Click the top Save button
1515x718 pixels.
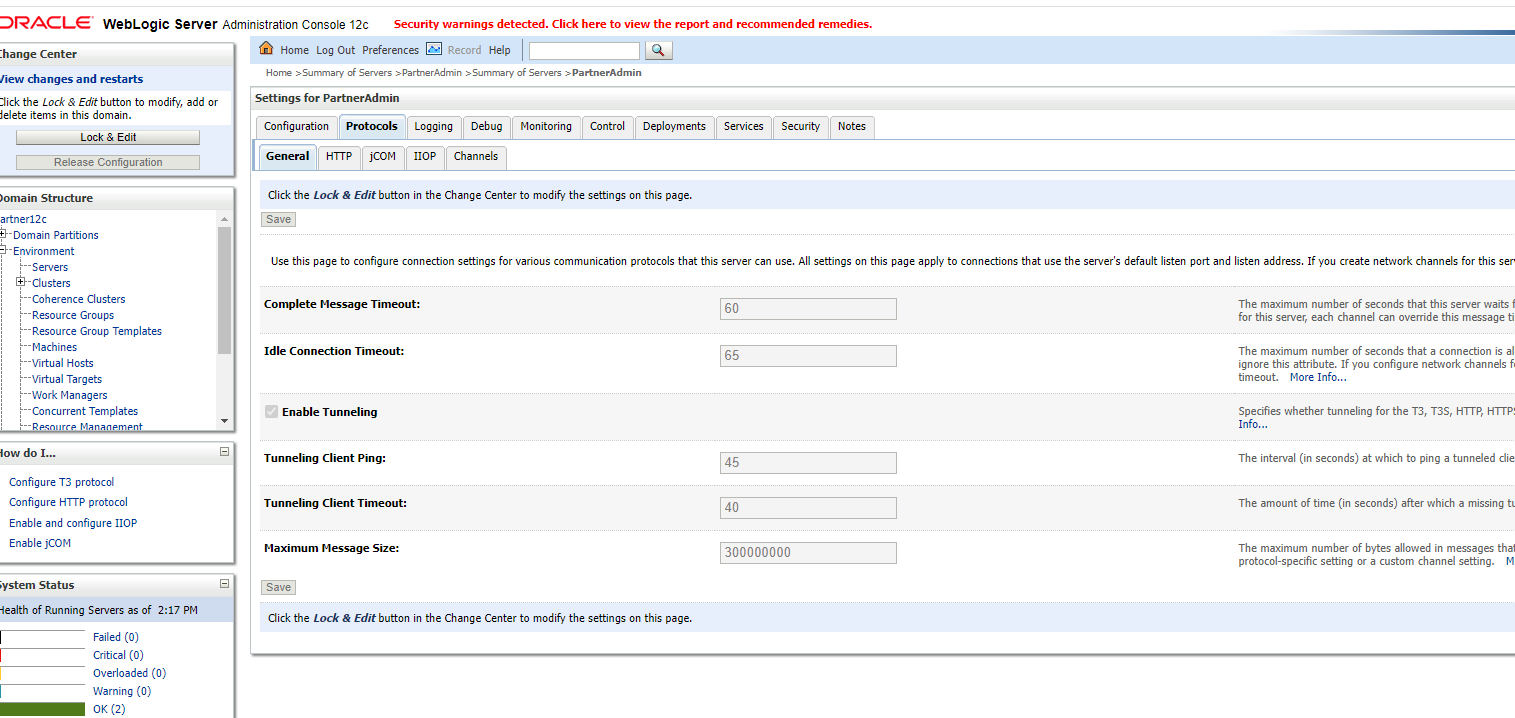(278, 219)
